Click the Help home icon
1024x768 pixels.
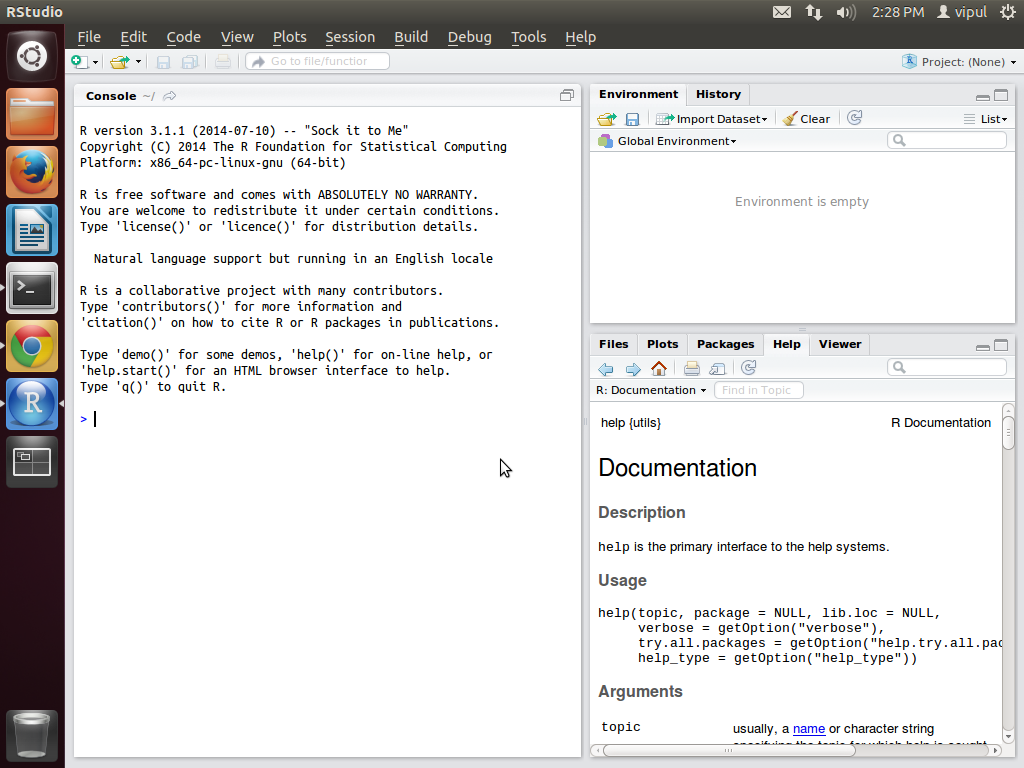(x=659, y=369)
